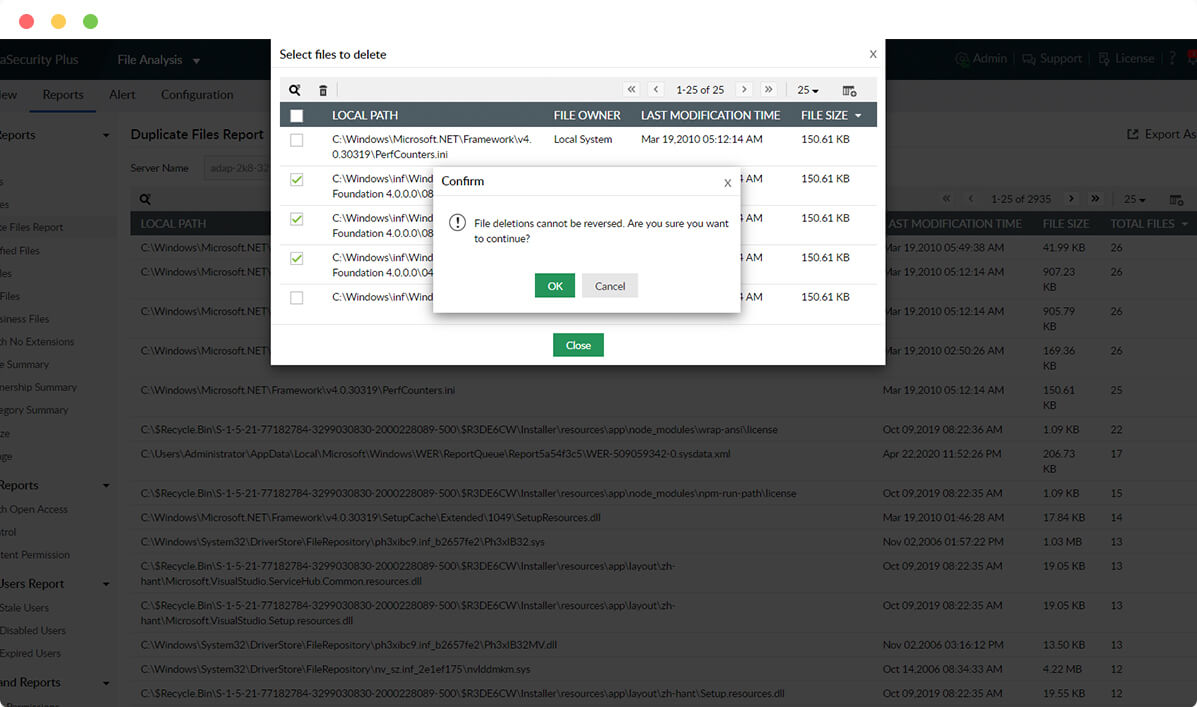The image size is (1197, 707).
Task: Open search in the delete dialog
Action: (x=295, y=90)
